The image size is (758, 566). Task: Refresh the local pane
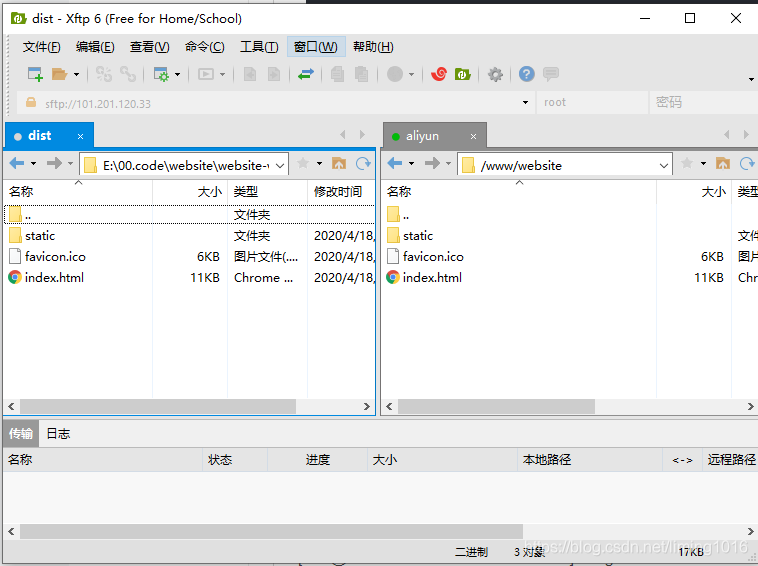363,164
